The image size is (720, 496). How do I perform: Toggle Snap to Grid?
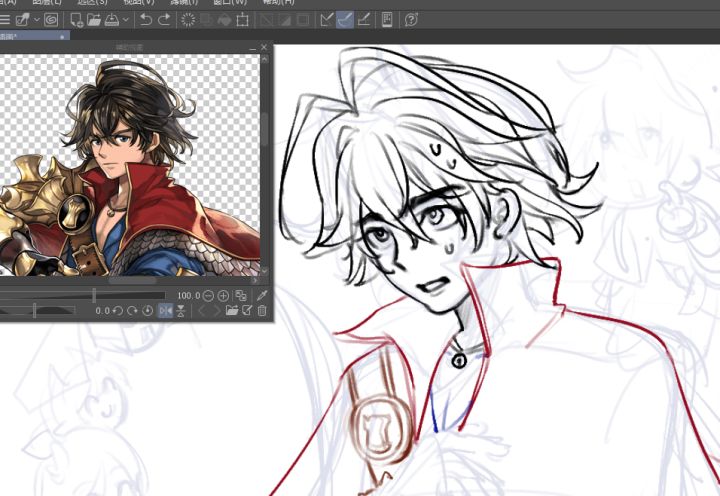pyautogui.click(x=364, y=20)
